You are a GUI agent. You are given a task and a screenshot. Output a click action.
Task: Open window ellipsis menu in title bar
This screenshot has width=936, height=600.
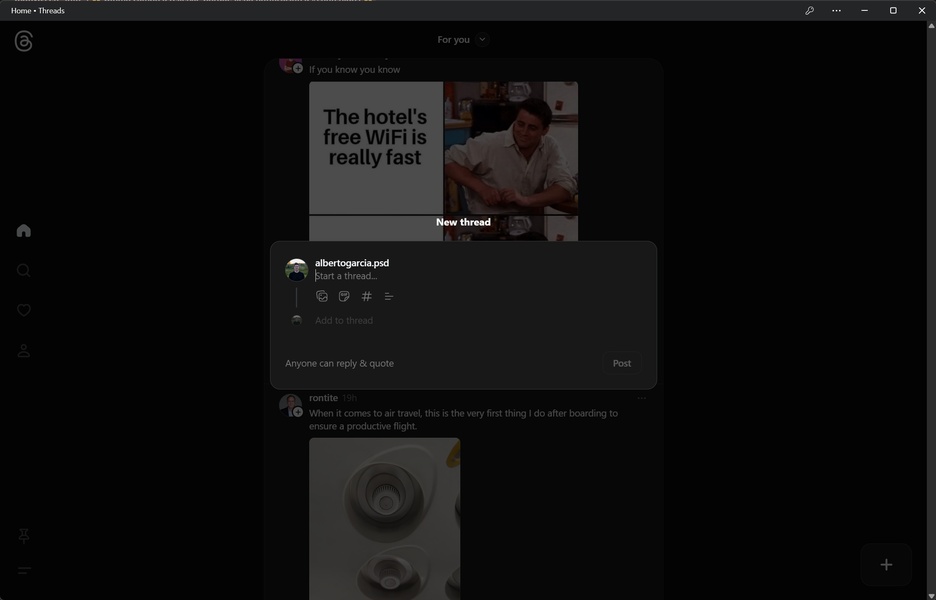[x=836, y=10]
